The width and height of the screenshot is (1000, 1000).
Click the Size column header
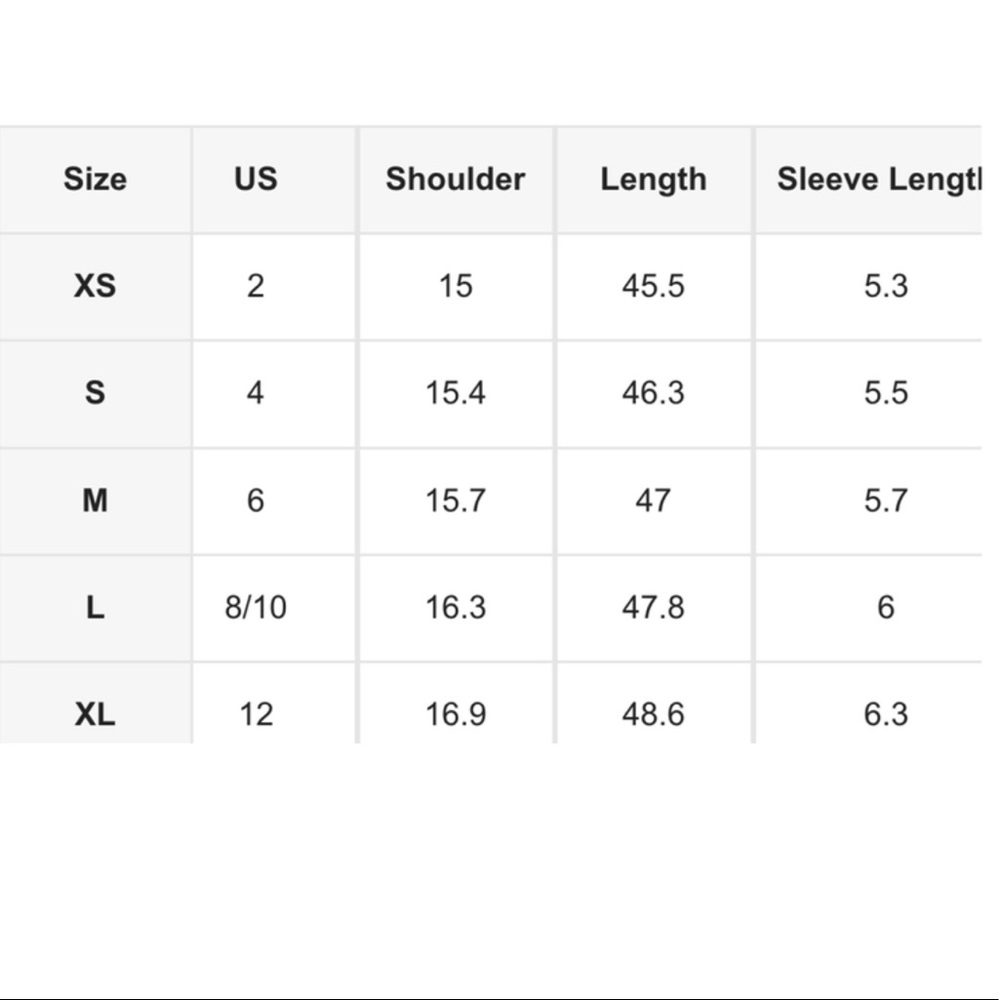[95, 180]
